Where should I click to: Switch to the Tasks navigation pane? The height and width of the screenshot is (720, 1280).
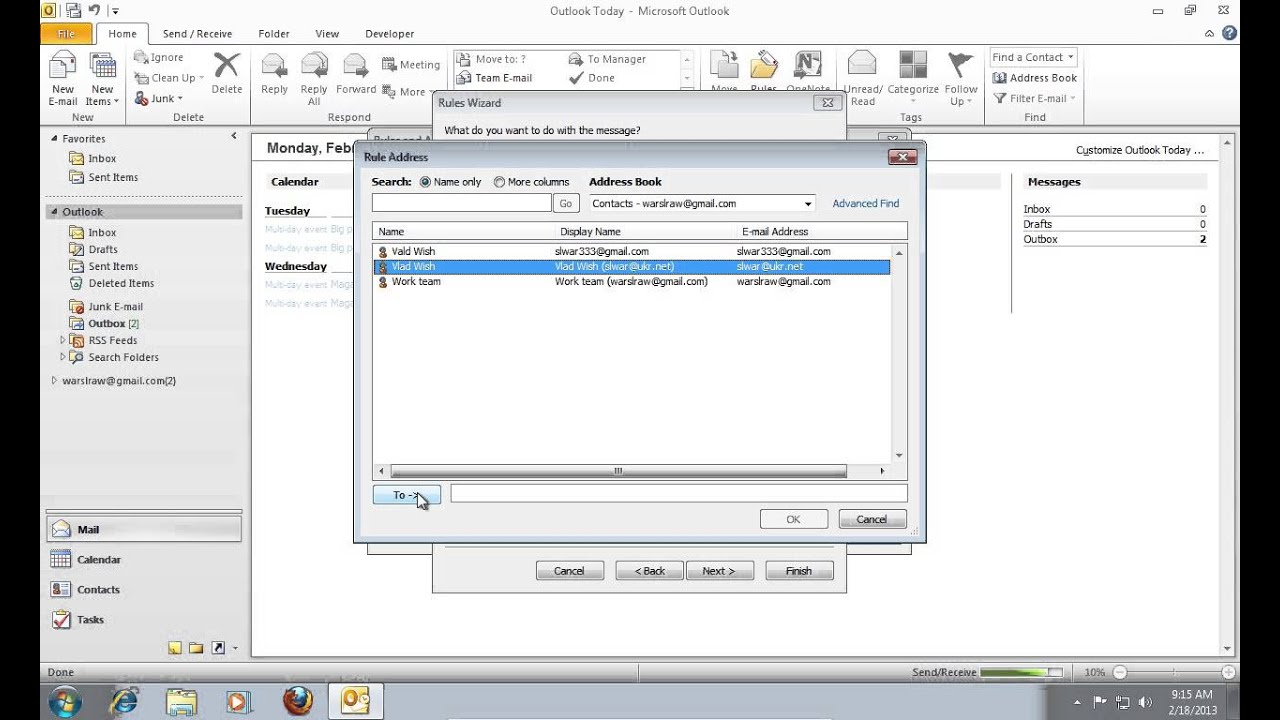[x=144, y=620]
